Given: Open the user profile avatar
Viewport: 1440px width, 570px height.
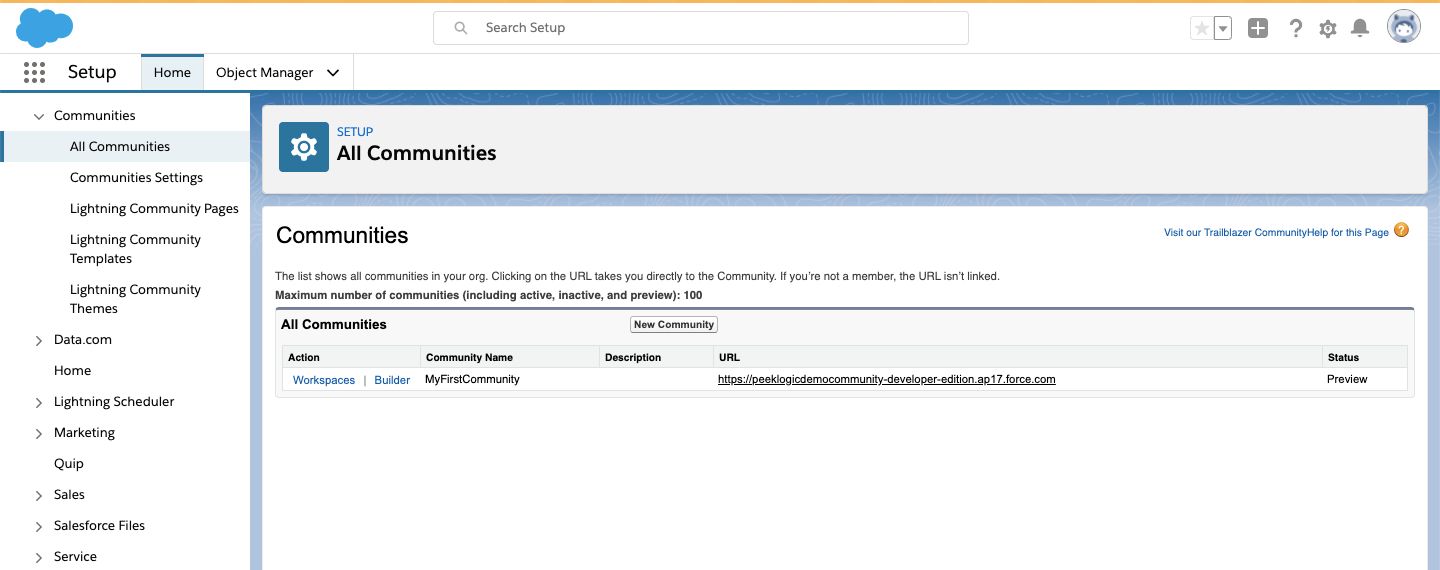Looking at the screenshot, I should pyautogui.click(x=1404, y=27).
